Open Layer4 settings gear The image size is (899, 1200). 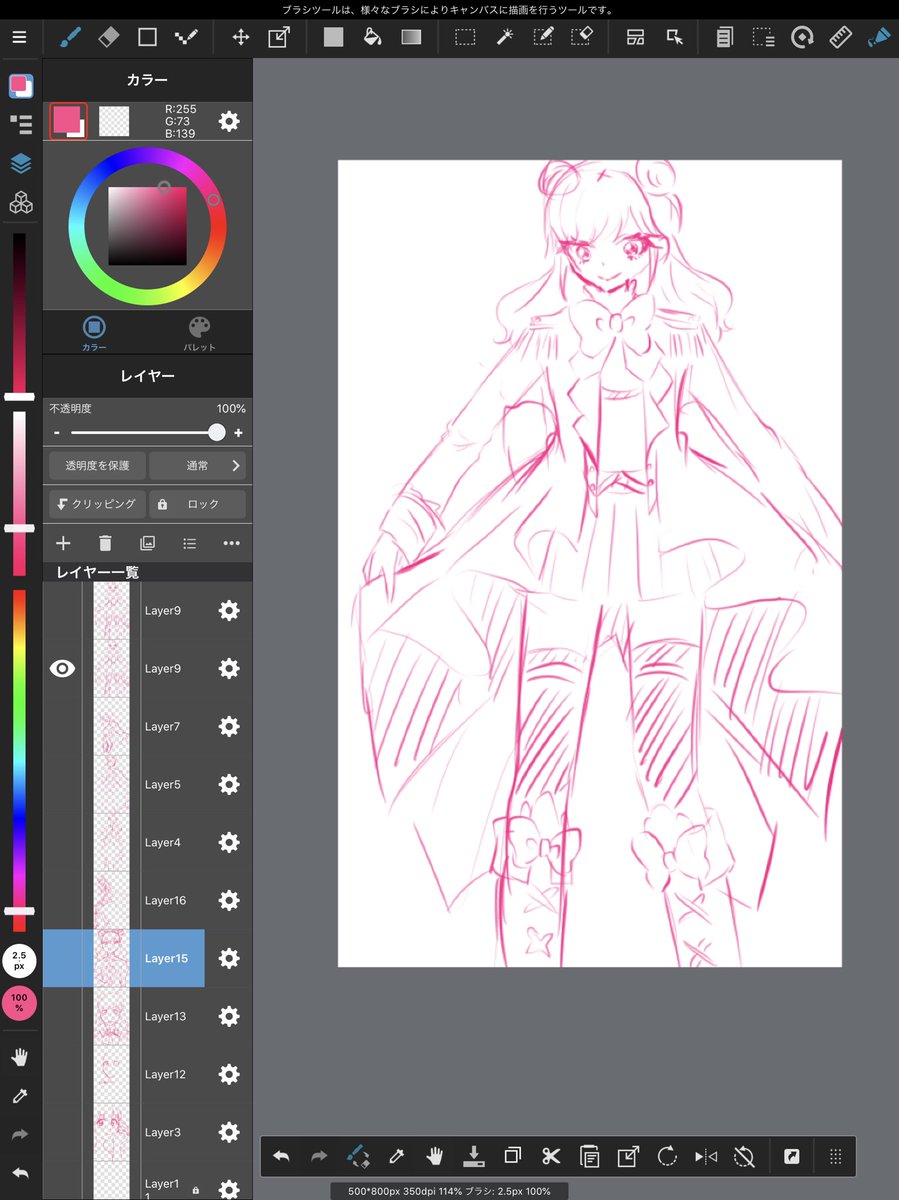(x=229, y=843)
